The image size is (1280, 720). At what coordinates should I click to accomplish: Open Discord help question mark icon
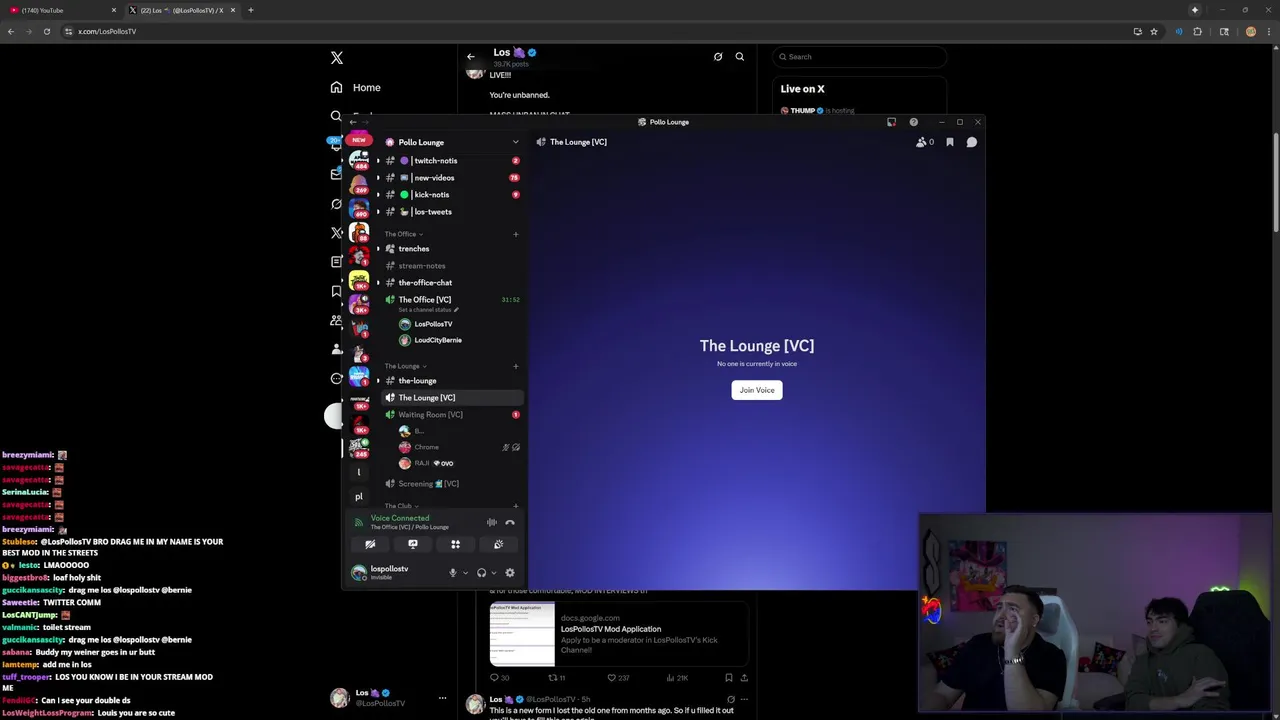tap(913, 122)
